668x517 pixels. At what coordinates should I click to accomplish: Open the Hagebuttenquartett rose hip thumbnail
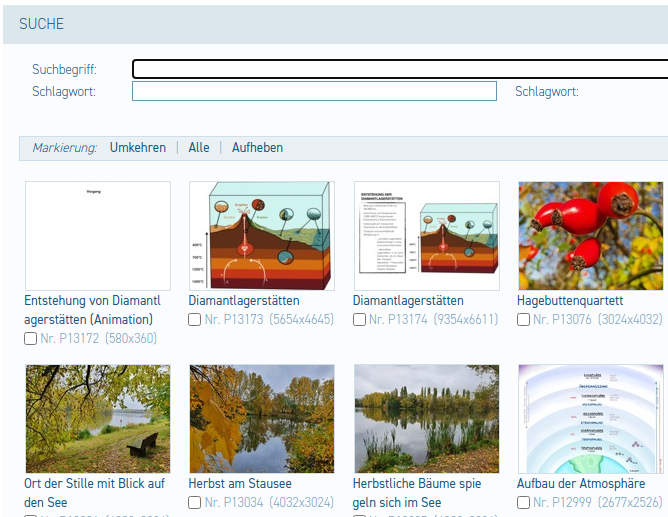(590, 236)
